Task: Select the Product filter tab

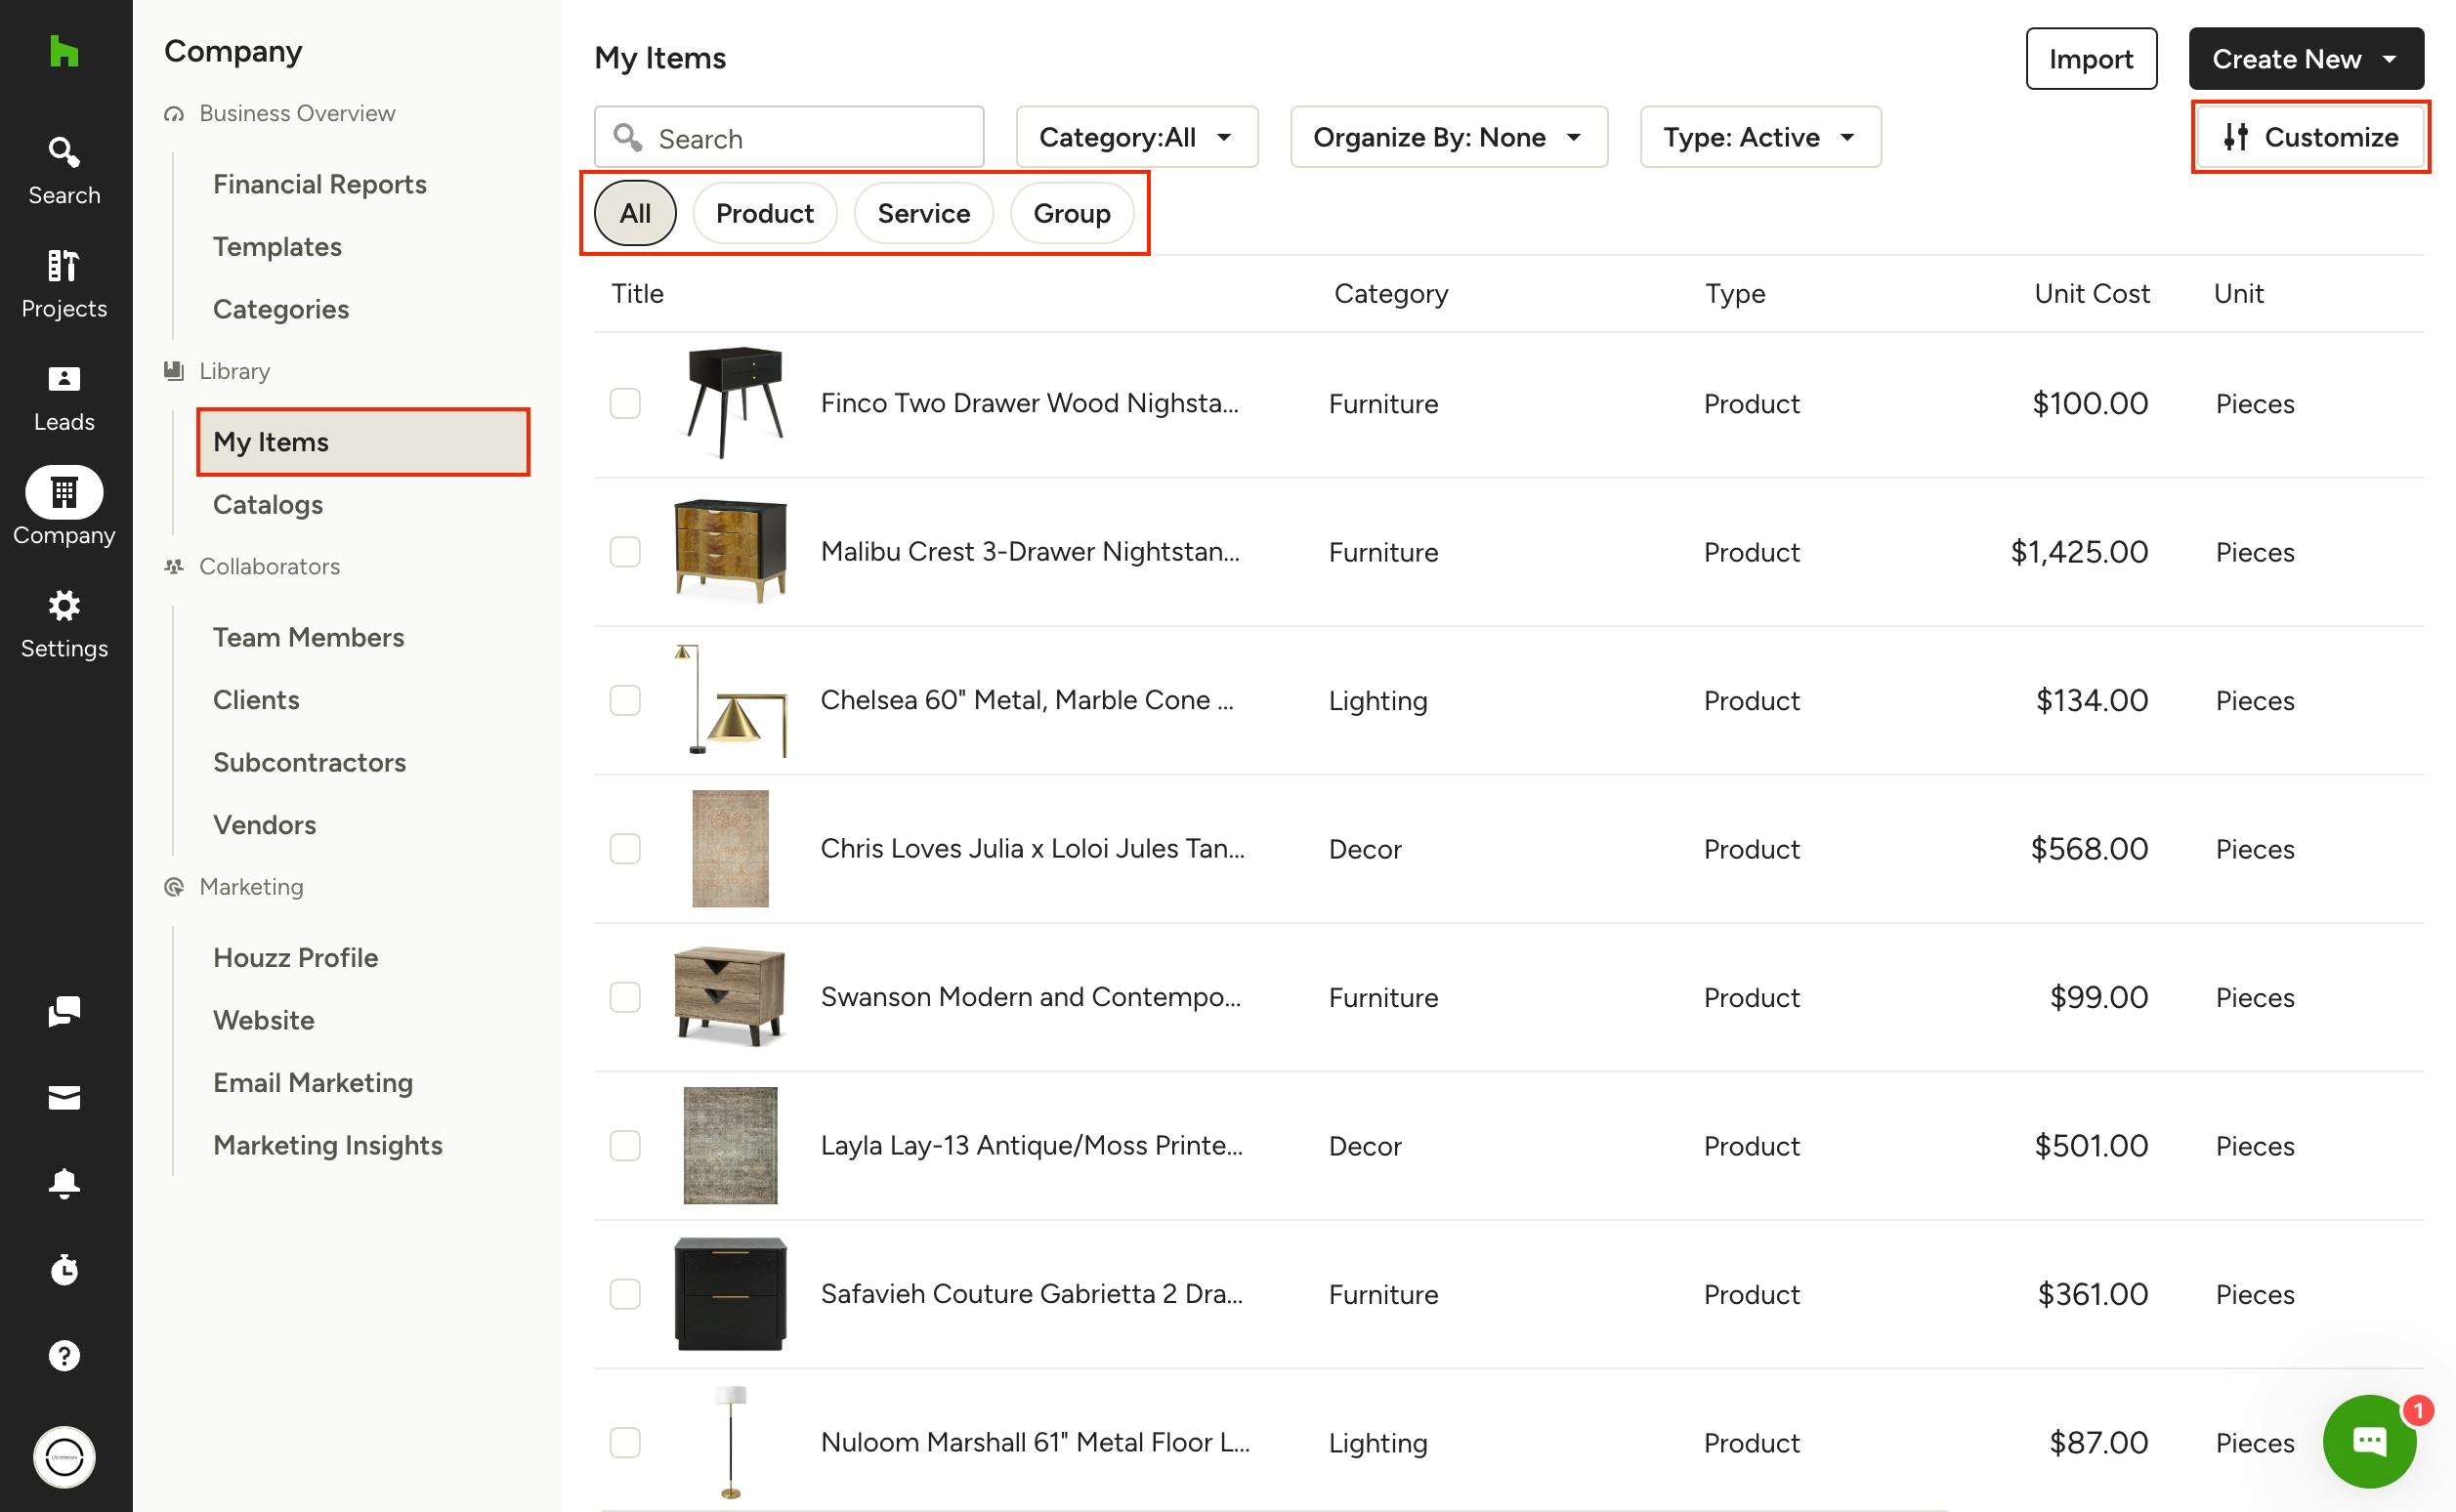Action: click(765, 213)
